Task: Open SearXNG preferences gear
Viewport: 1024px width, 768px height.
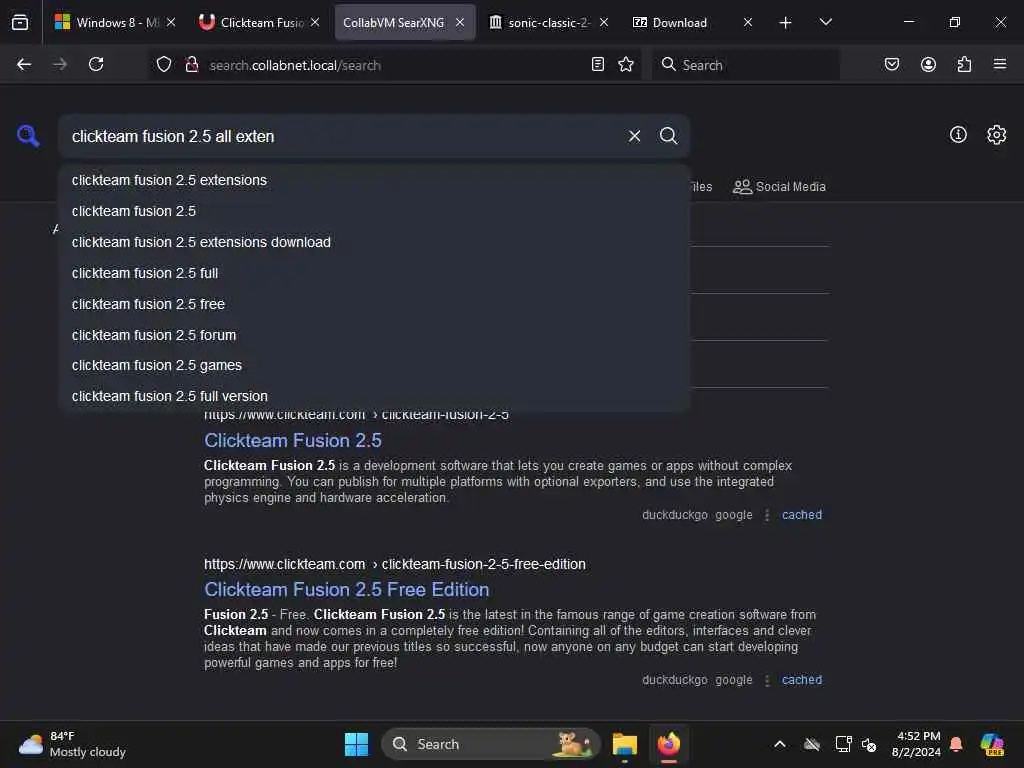Action: [996, 135]
